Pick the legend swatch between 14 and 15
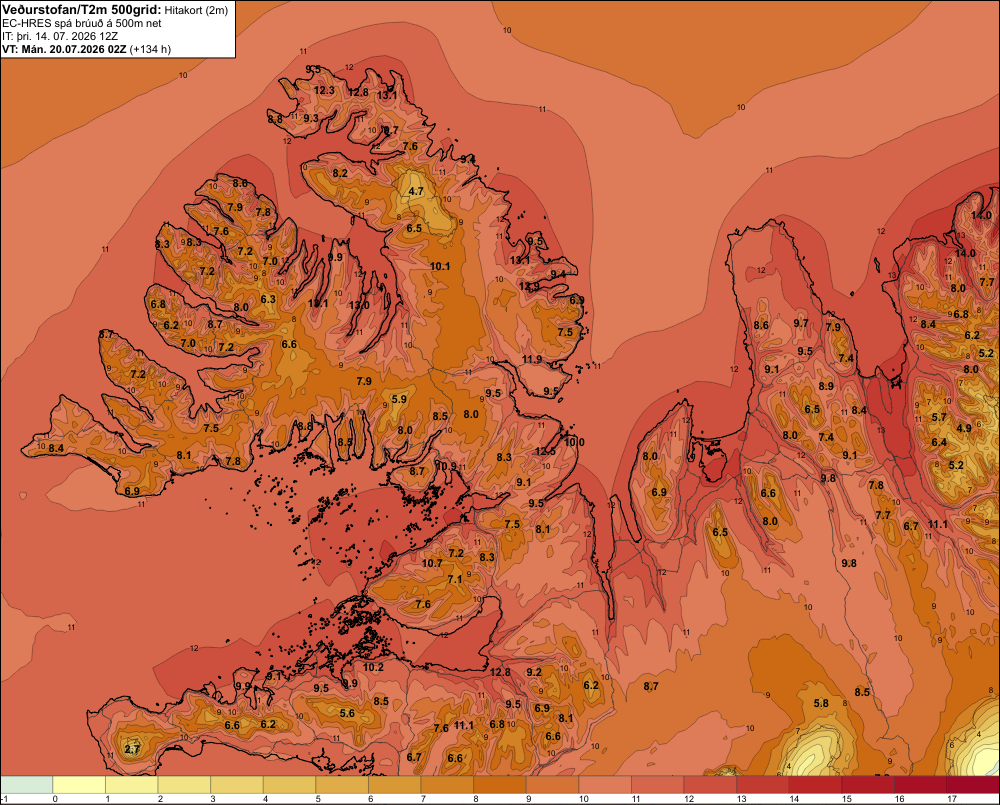The width and height of the screenshot is (1000, 805). tap(816, 784)
